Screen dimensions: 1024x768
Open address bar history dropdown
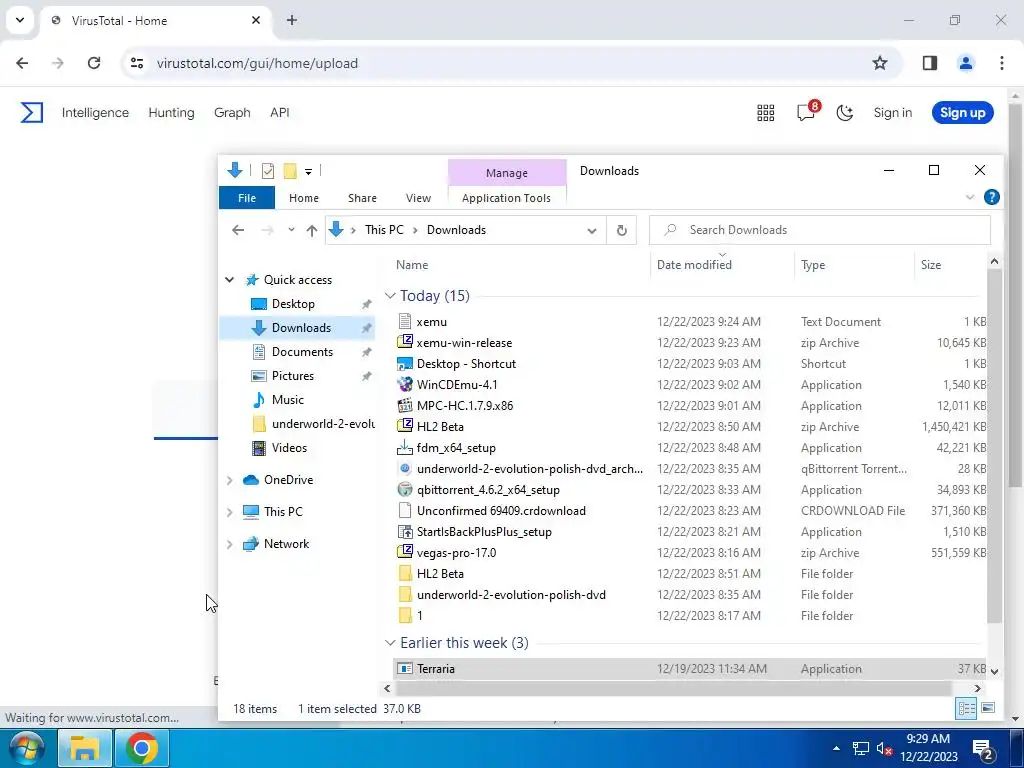tap(592, 231)
